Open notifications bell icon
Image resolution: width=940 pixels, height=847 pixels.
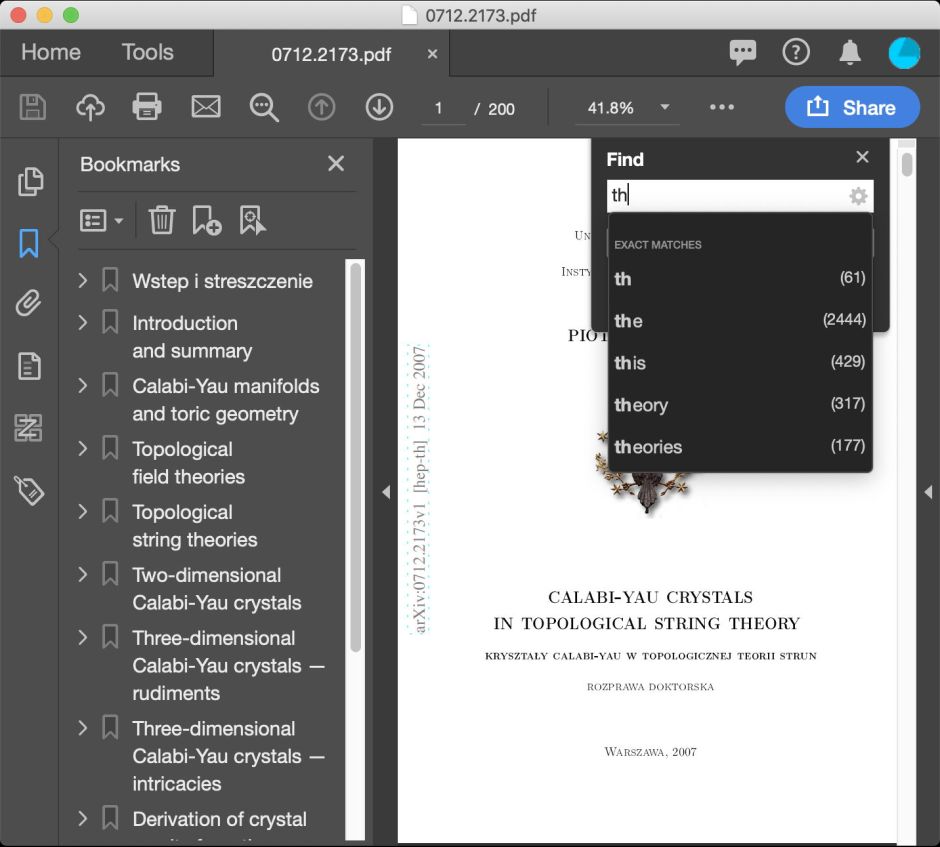(849, 52)
